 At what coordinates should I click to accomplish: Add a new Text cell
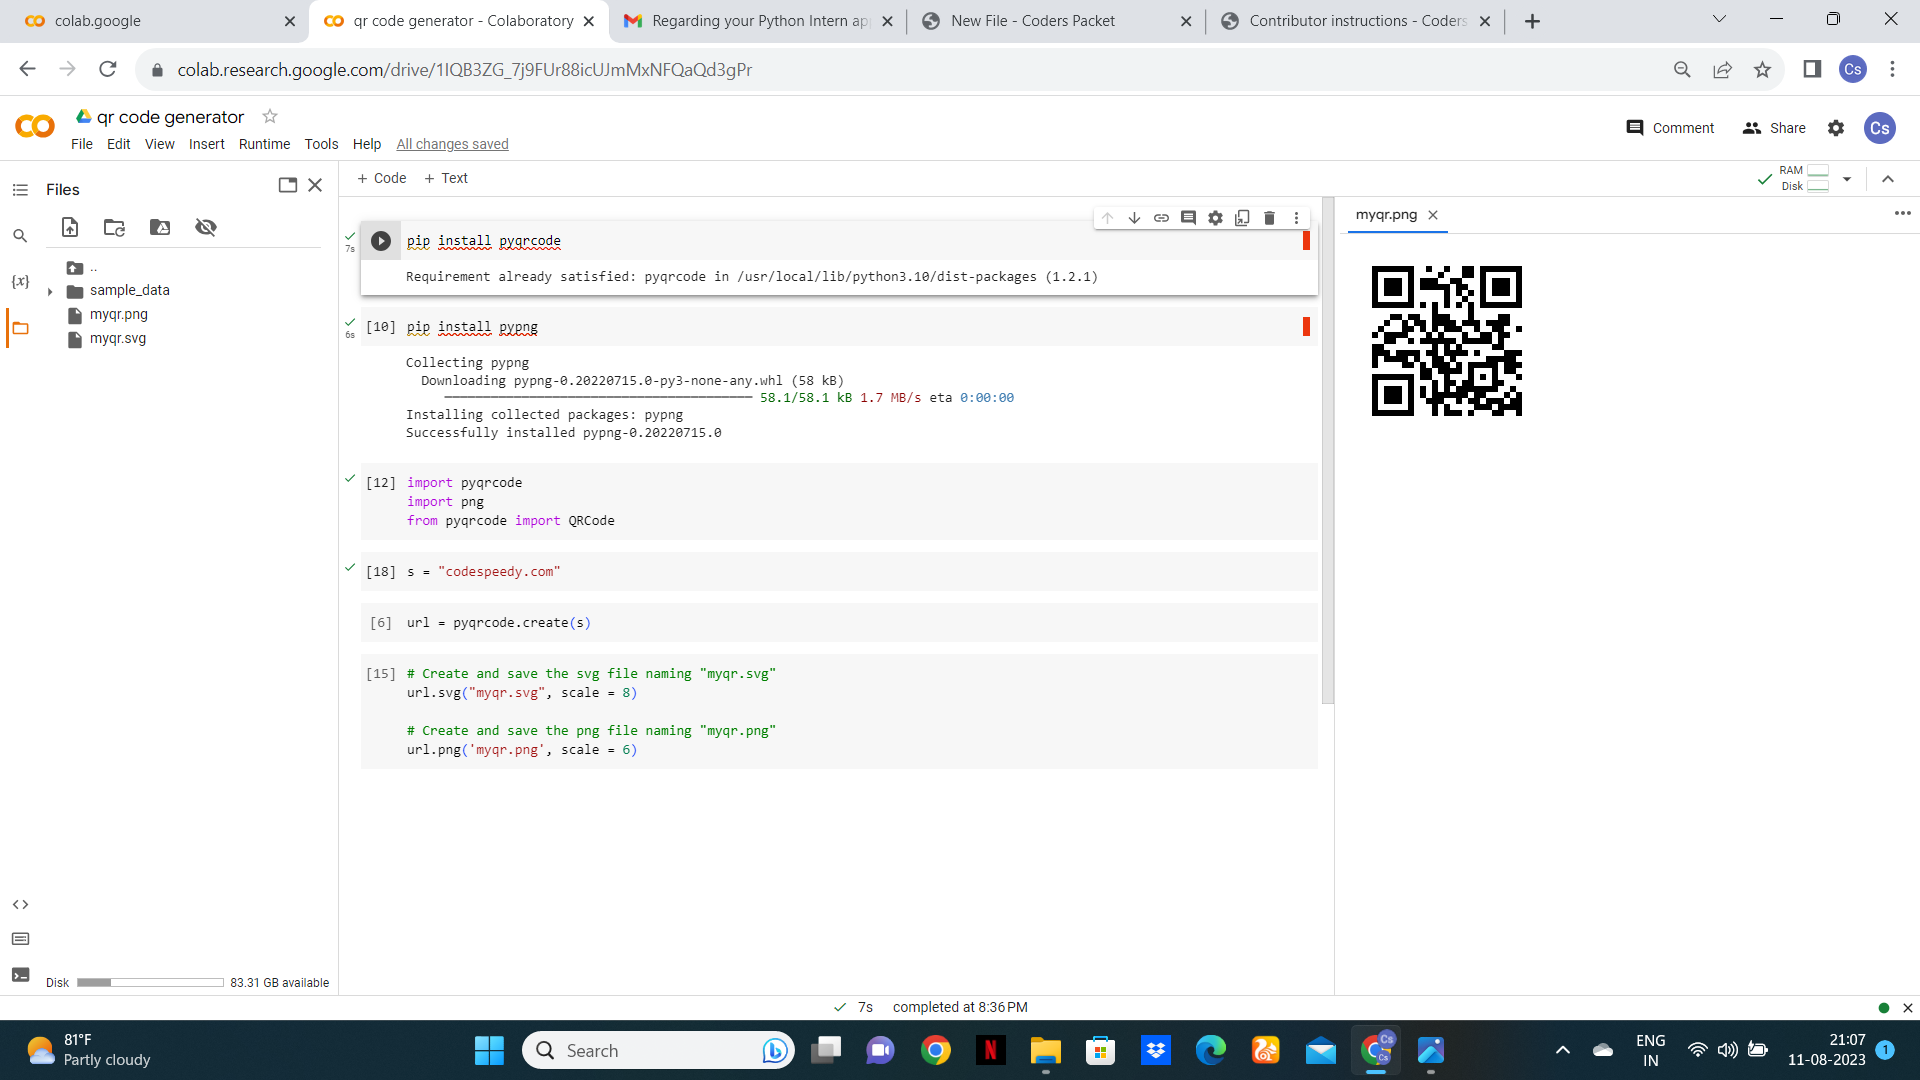[446, 178]
